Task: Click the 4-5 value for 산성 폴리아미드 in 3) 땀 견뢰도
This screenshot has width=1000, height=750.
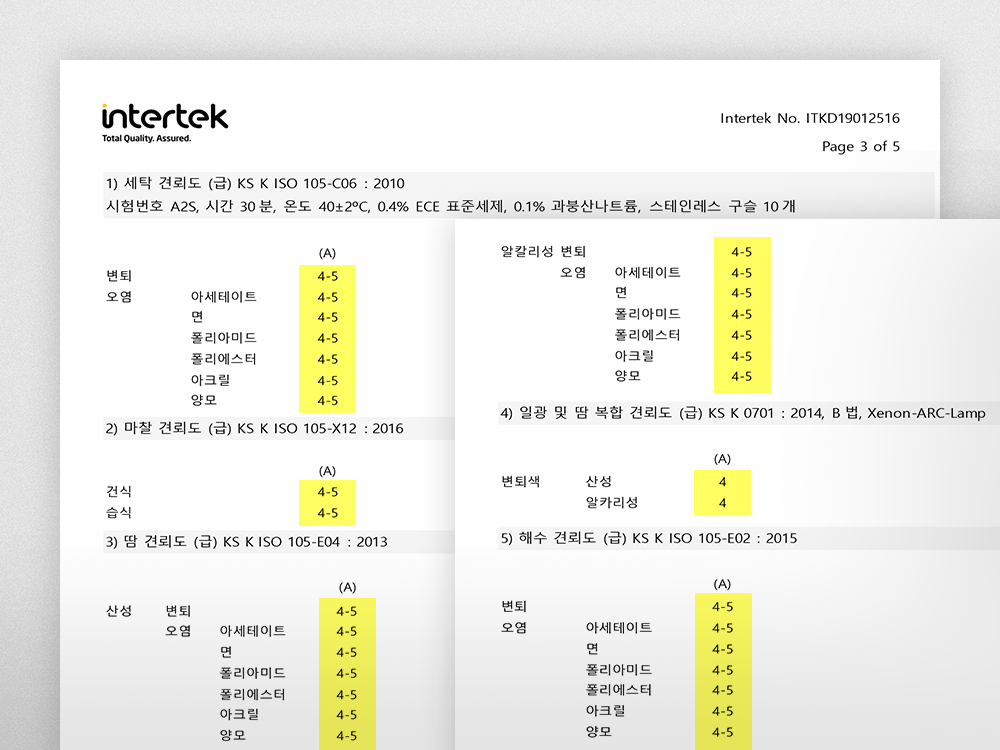Action: coord(347,673)
